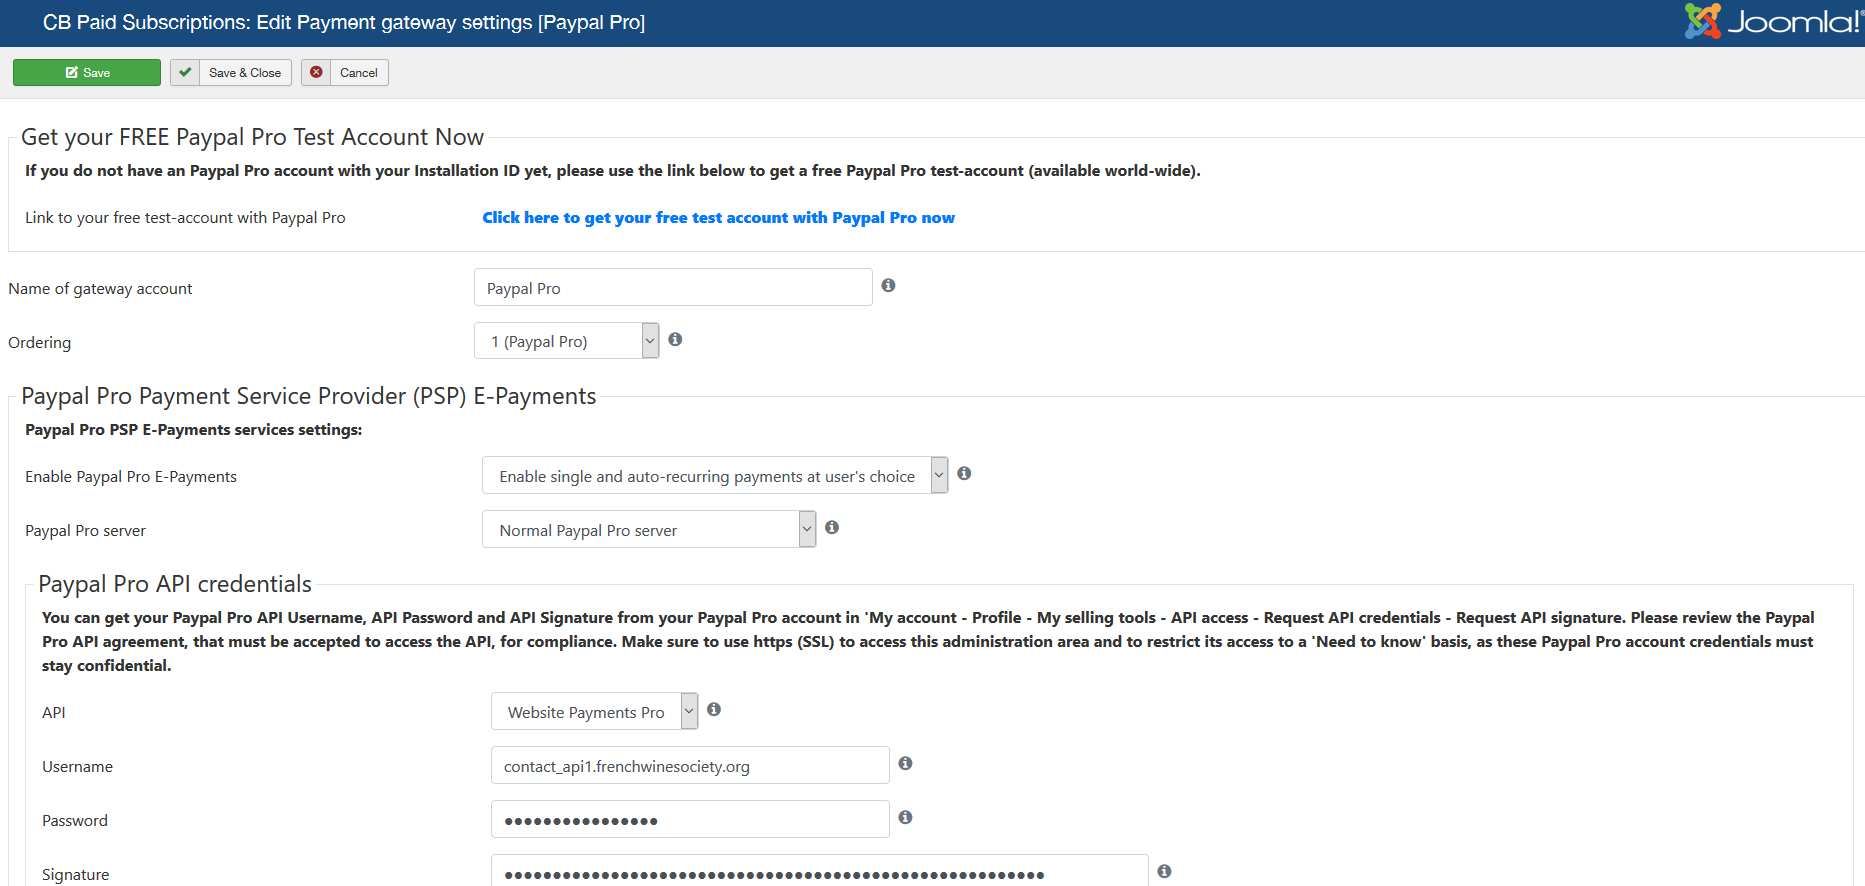
Task: Show info icon beside Username field
Action: point(905,764)
